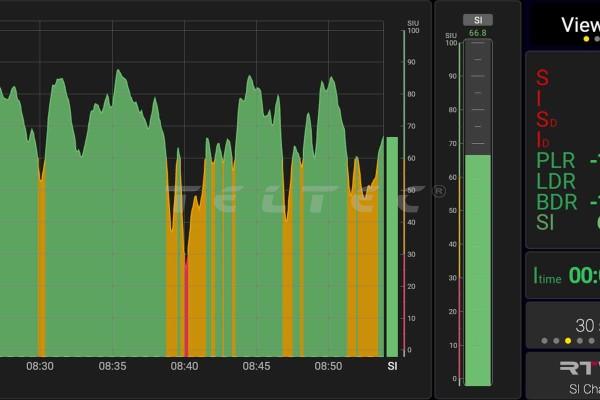Select the SI row in the values panel
Screen dimensions: 600x400
pos(547,222)
